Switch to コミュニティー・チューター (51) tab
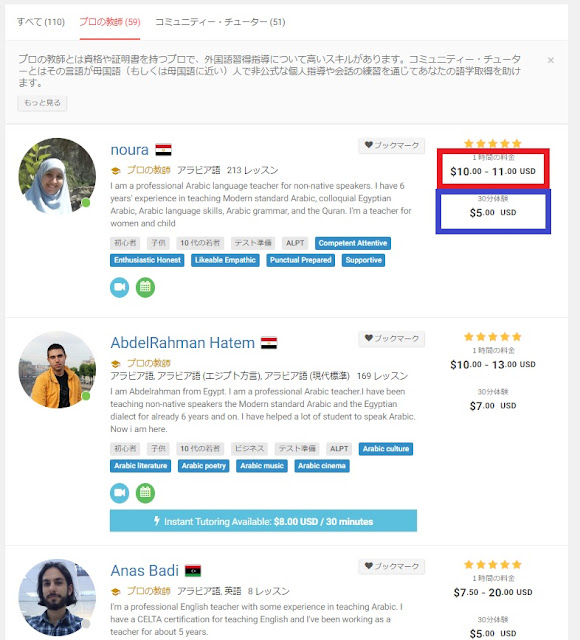Screen dimensions: 580x640 point(220,22)
